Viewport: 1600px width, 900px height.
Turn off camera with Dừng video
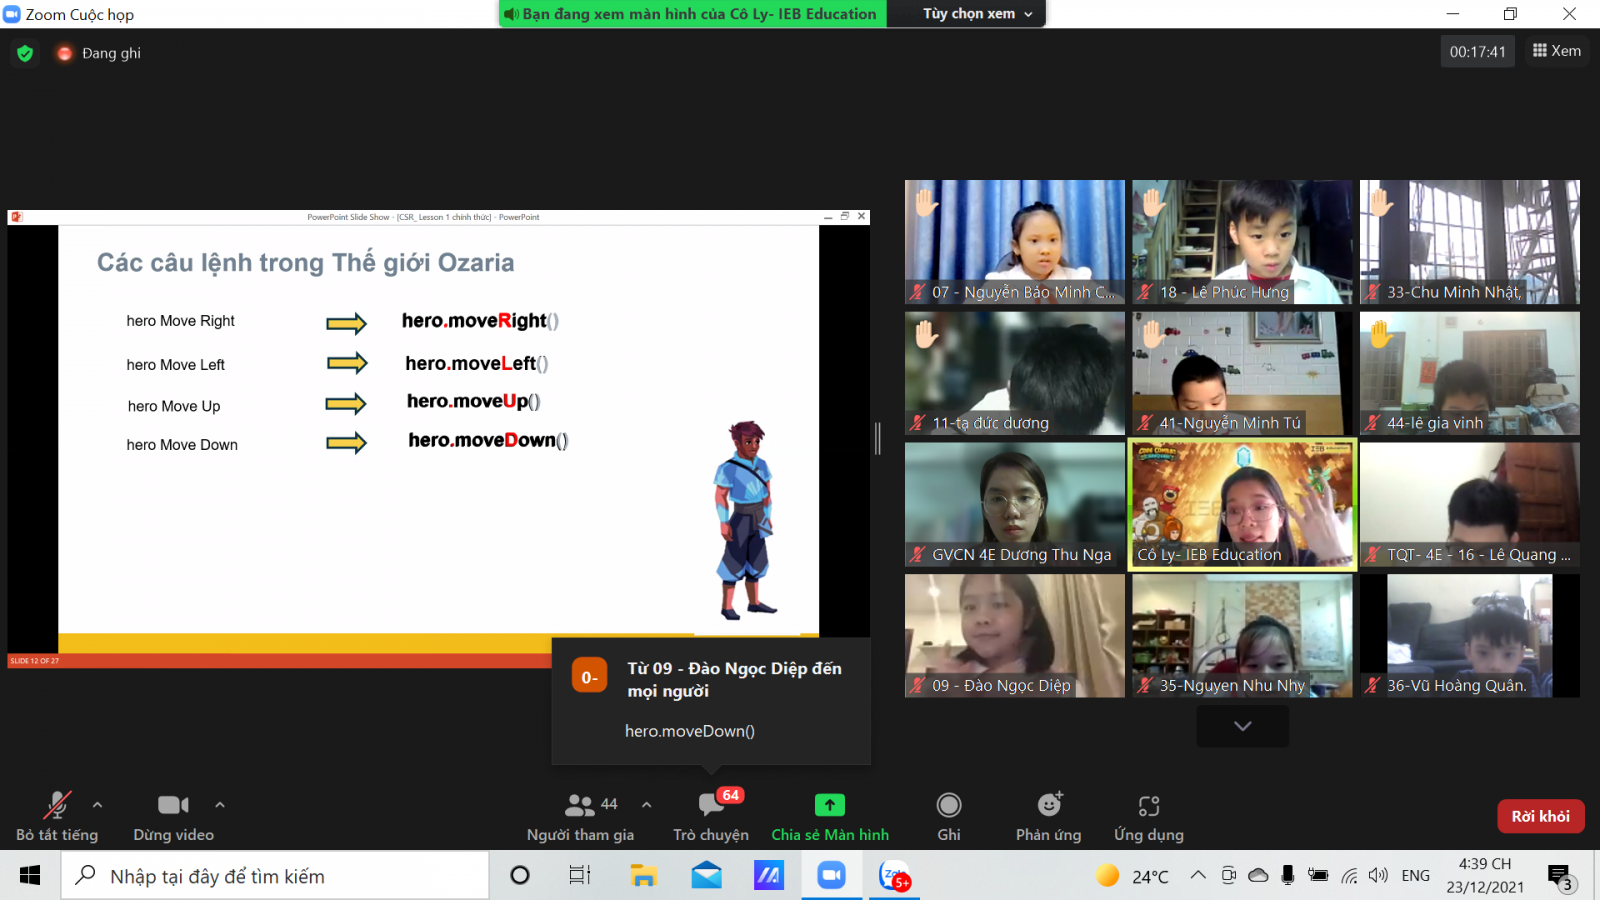[x=173, y=815]
